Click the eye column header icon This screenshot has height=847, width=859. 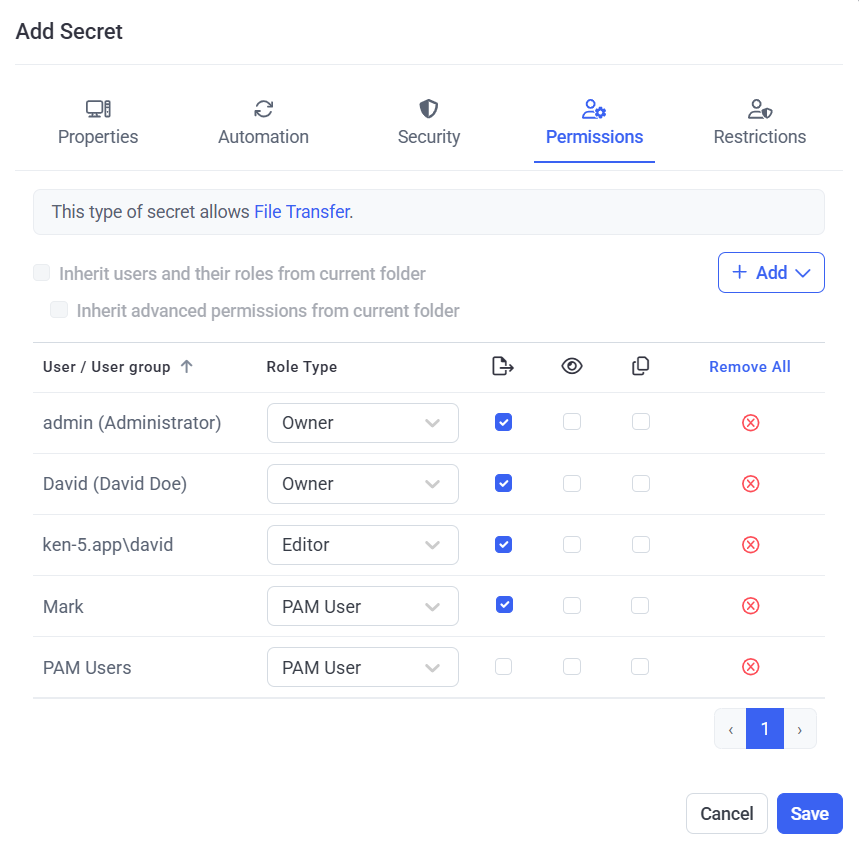point(571,367)
